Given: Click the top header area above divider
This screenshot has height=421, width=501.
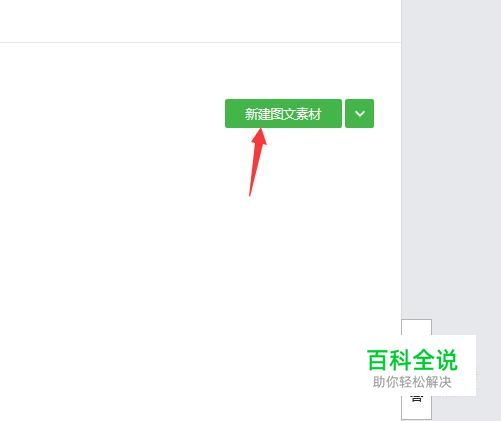Looking at the screenshot, I should click(x=200, y=21).
